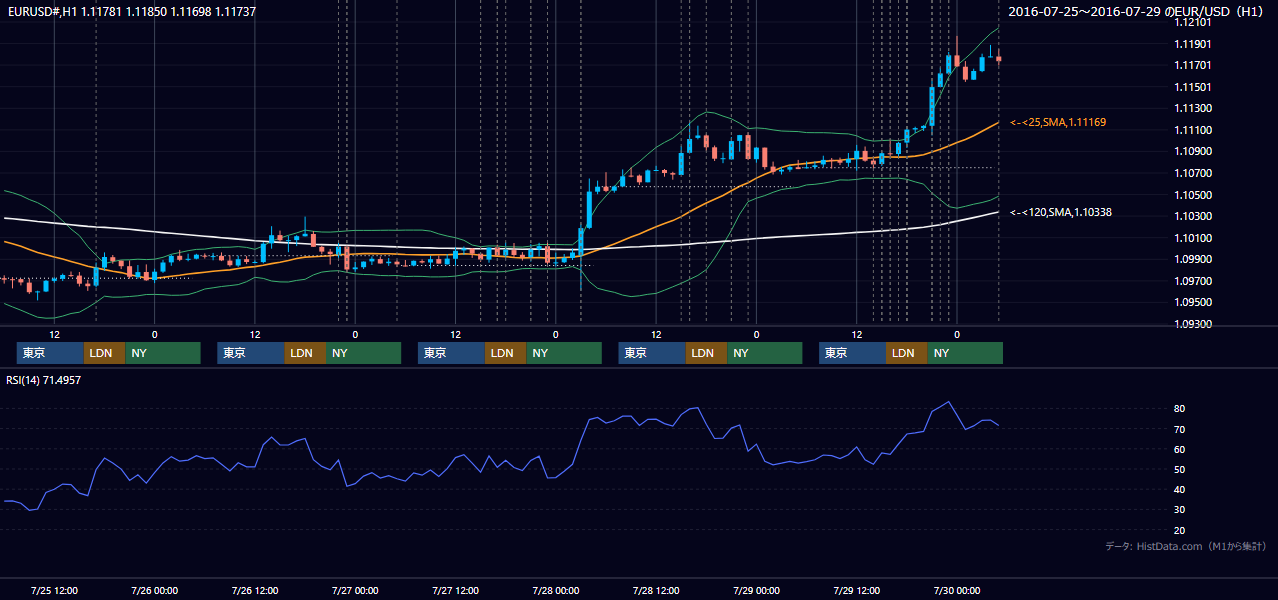This screenshot has height=600, width=1278.
Task: Click price axis label 1.11300
Action: click(x=1193, y=108)
